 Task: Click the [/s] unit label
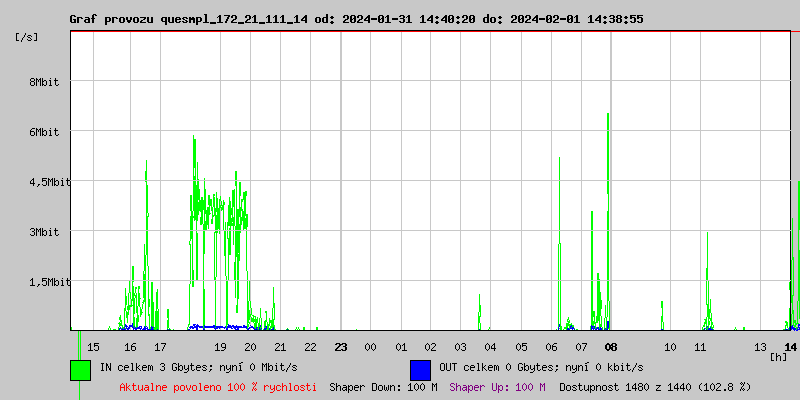pyautogui.click(x=27, y=37)
